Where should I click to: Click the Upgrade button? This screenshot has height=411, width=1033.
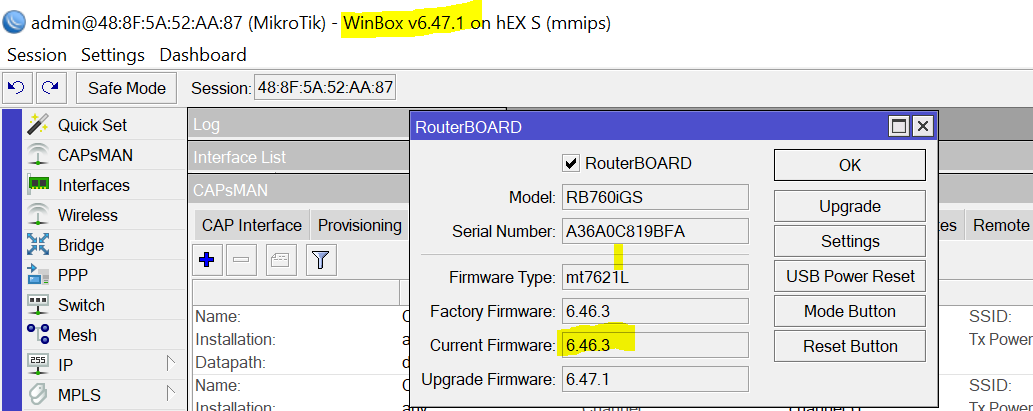(x=850, y=206)
